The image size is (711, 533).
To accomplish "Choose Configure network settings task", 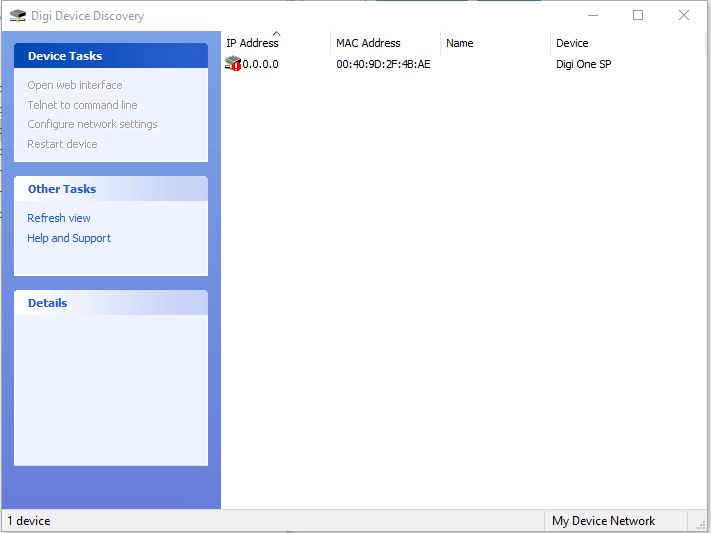I will [92, 124].
